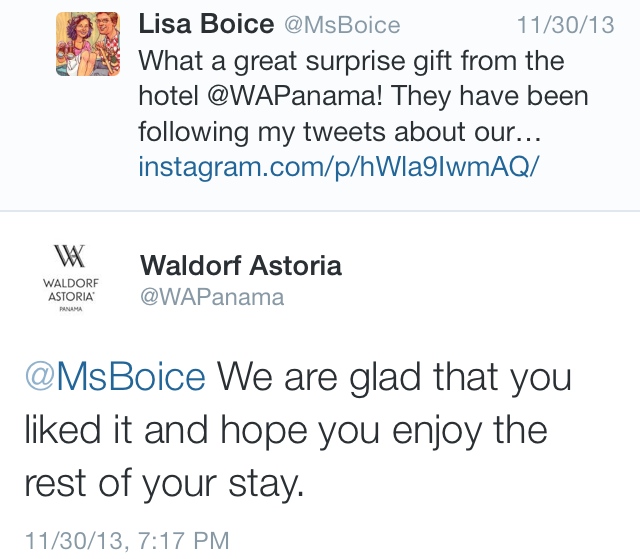Click small PANAMA text in the logo

70,311
